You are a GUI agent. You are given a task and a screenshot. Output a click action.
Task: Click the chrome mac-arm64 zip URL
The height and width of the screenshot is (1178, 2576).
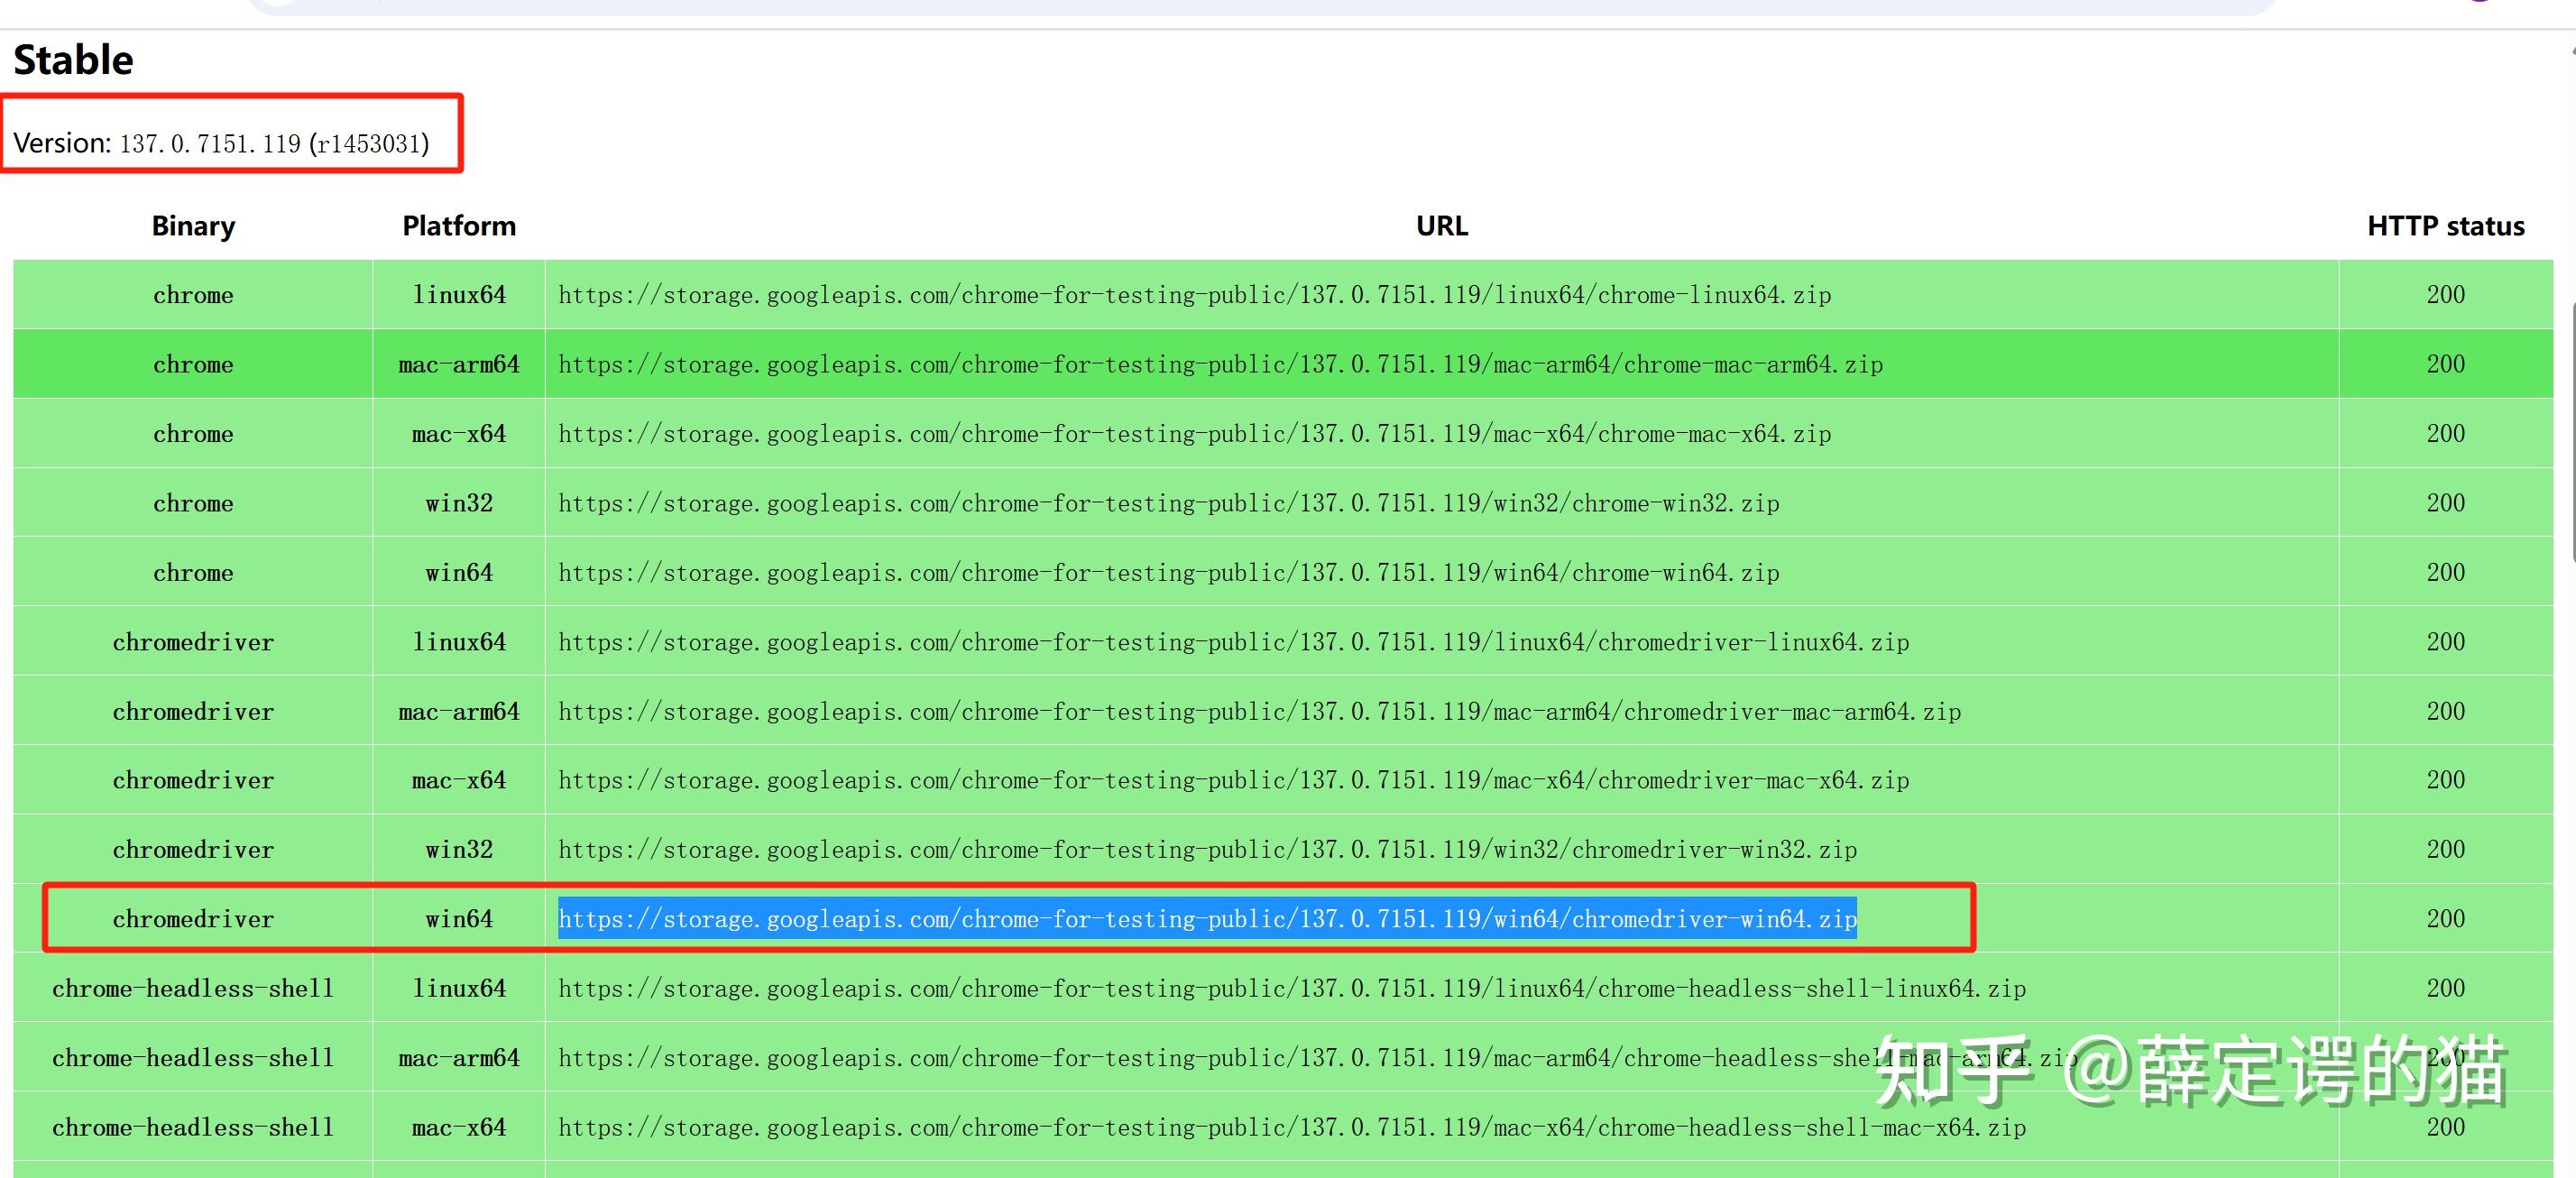click(x=1220, y=365)
